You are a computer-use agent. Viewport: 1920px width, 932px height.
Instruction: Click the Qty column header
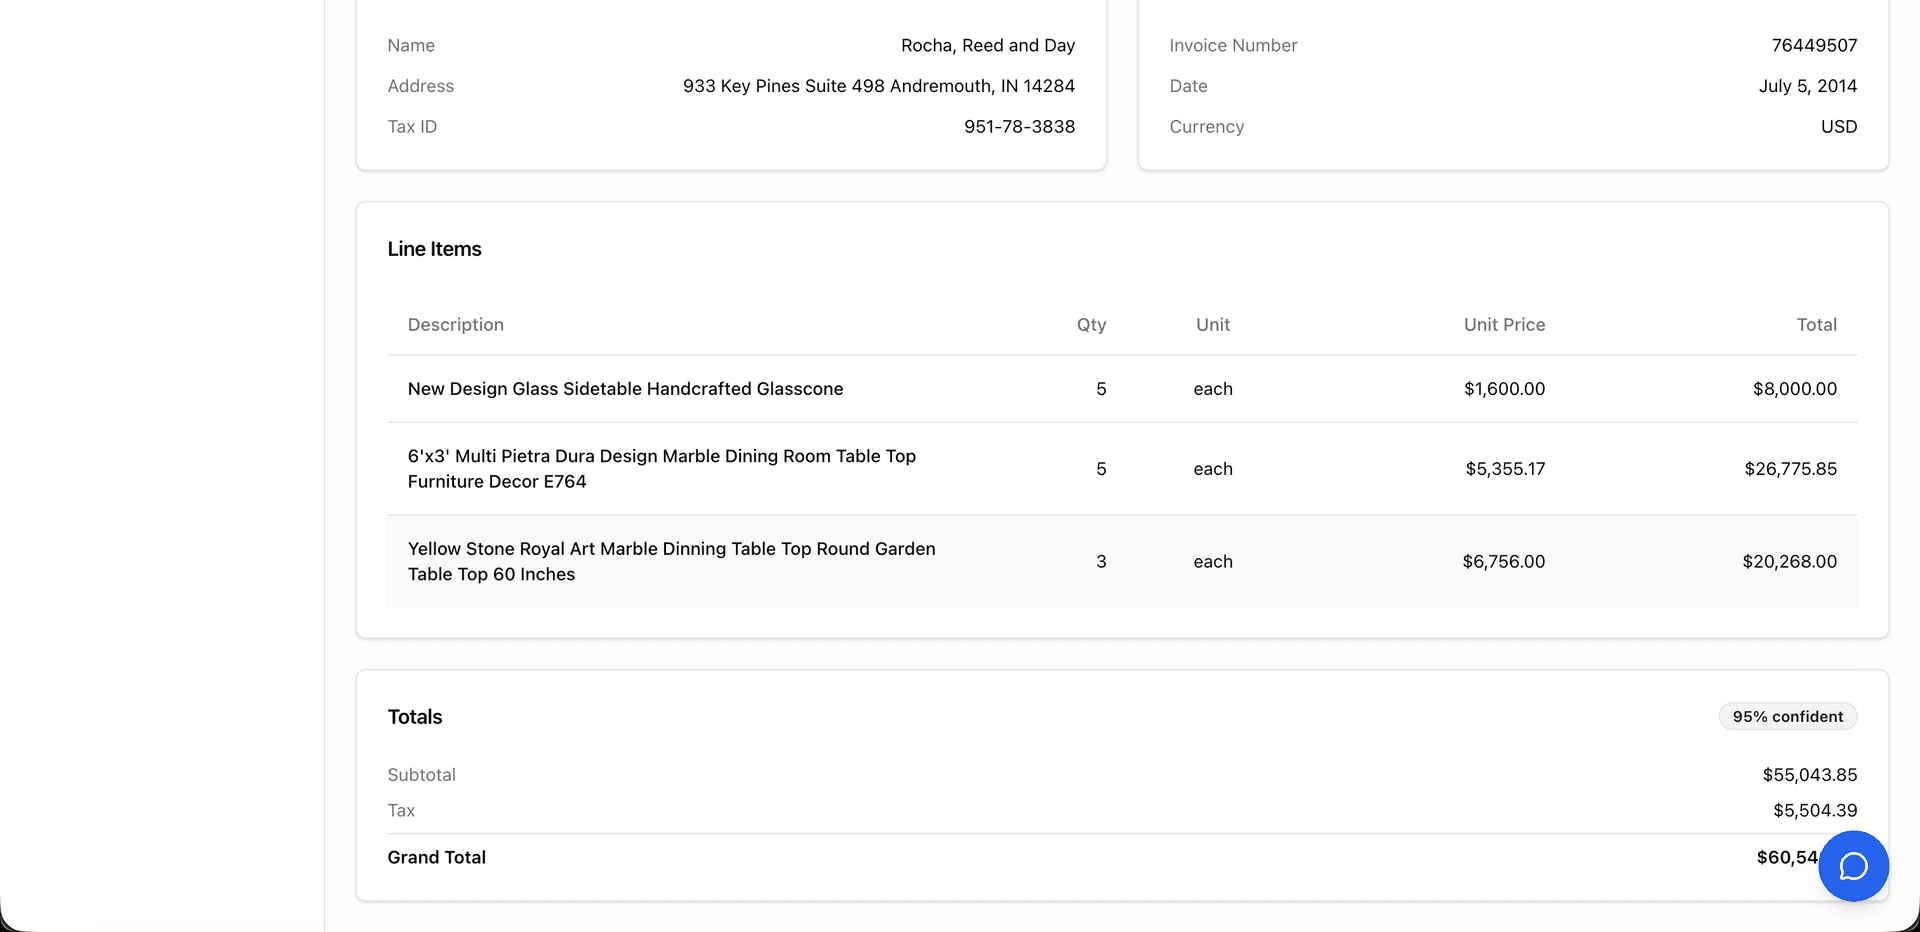pyautogui.click(x=1090, y=324)
